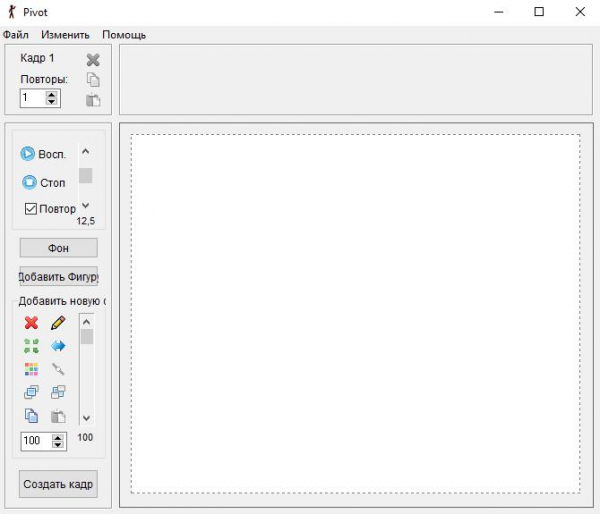Increase figure size 100 up arrow
Screen dimensions: 600x514
(x=58, y=437)
